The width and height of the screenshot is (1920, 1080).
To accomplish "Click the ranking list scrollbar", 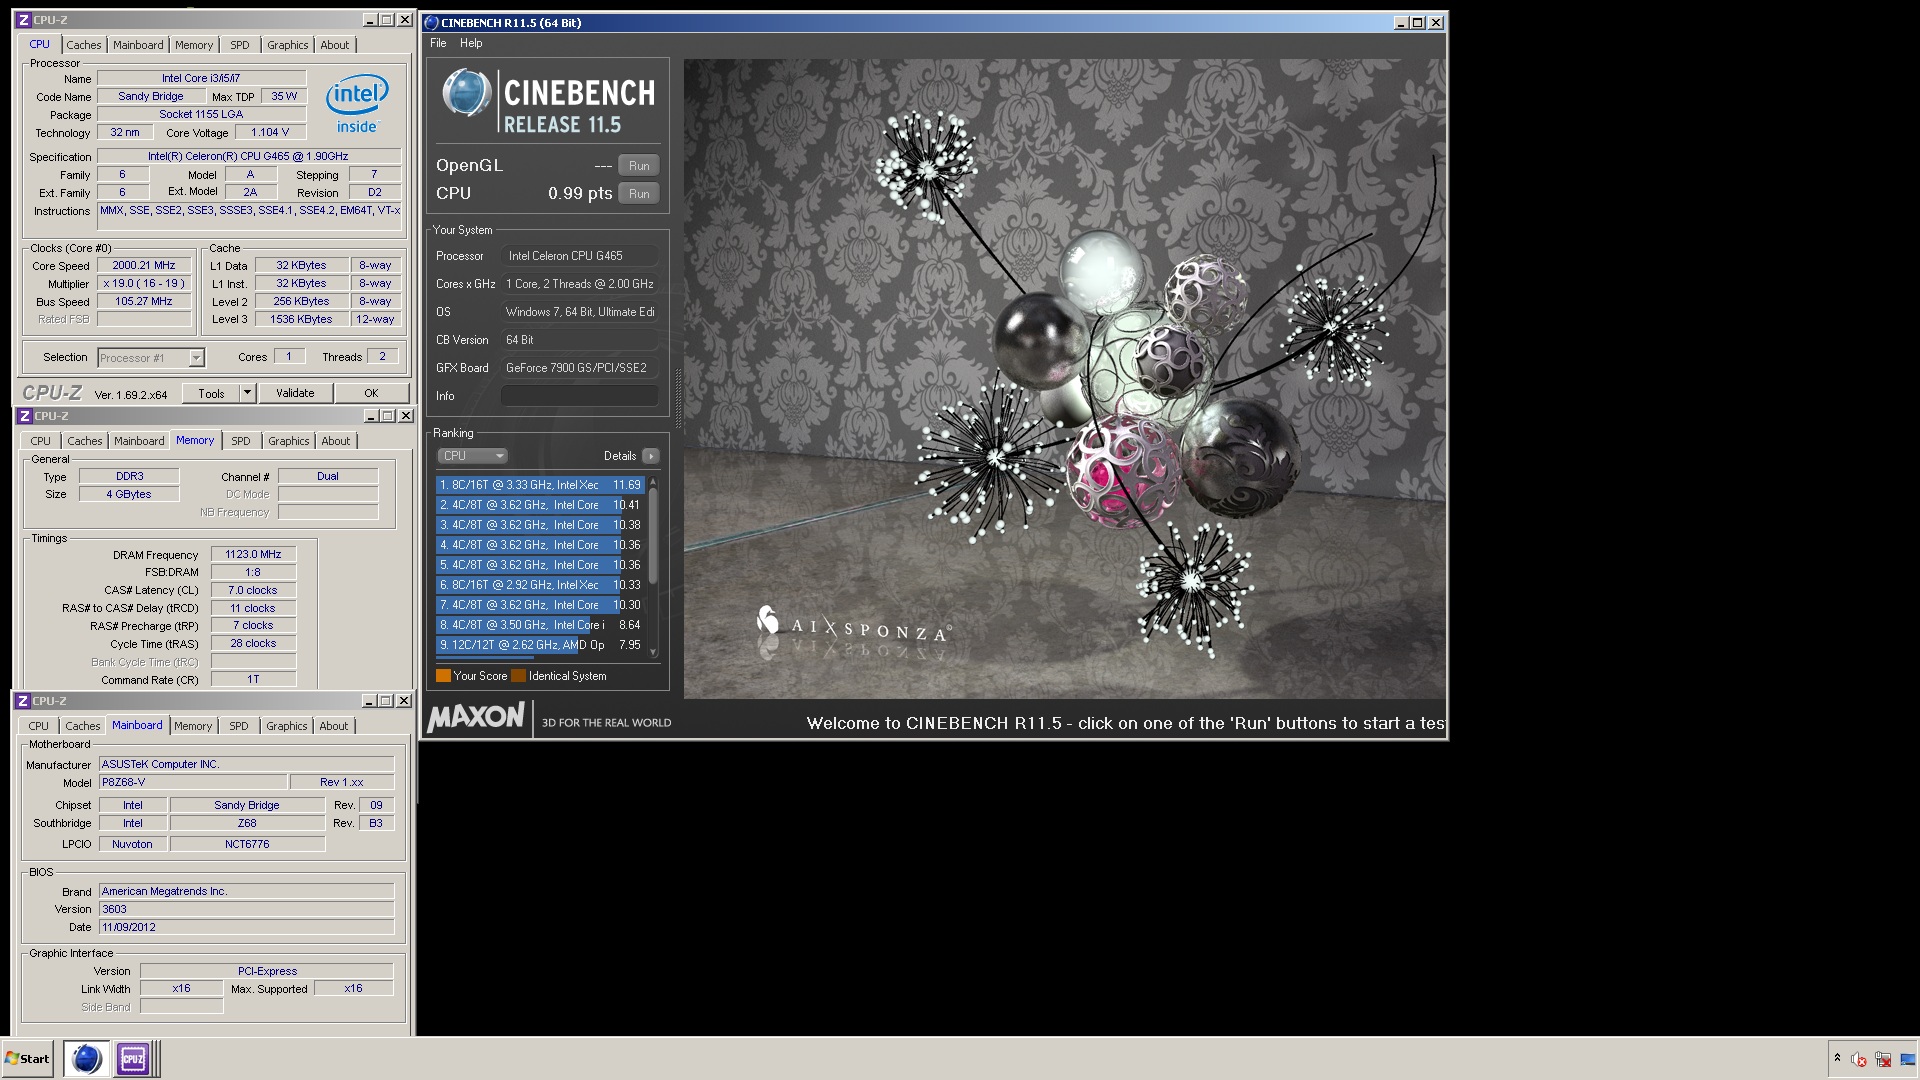I will tap(653, 536).
